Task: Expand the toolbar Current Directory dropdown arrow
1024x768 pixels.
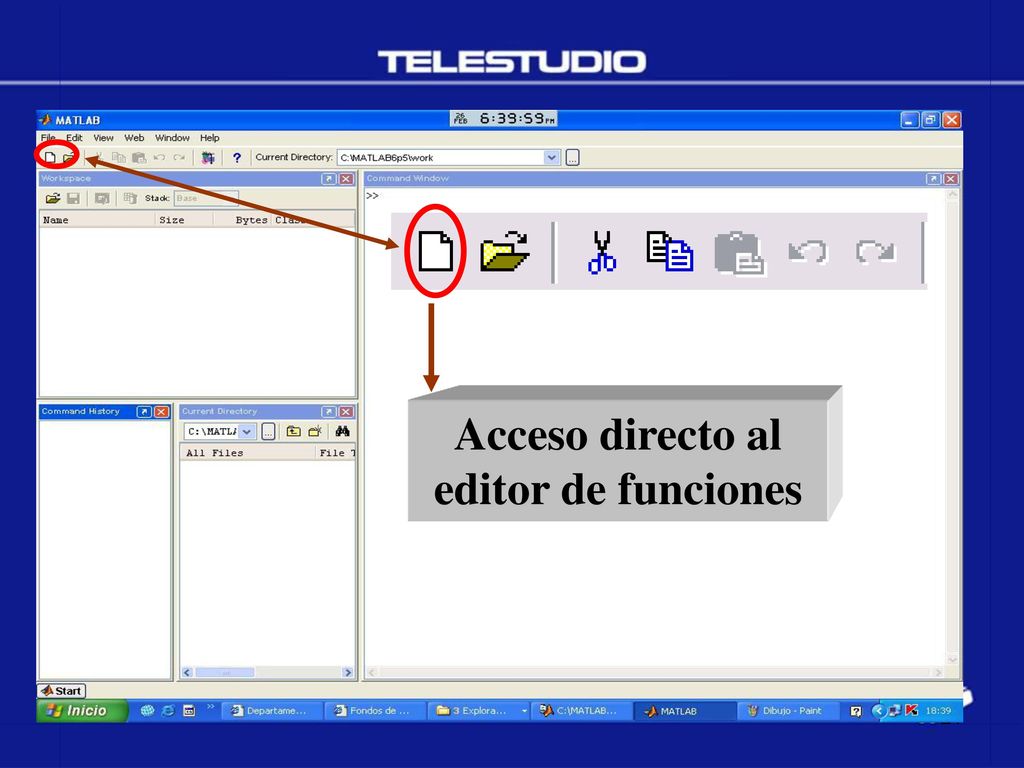Action: tap(552, 157)
